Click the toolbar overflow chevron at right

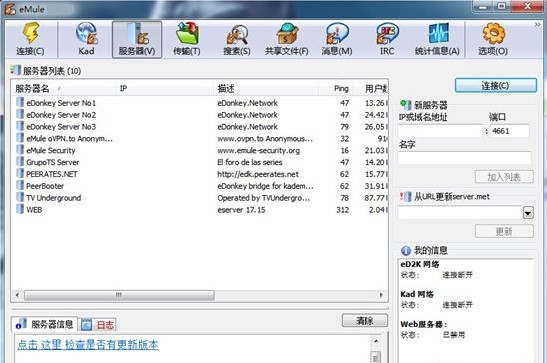pos(538,24)
